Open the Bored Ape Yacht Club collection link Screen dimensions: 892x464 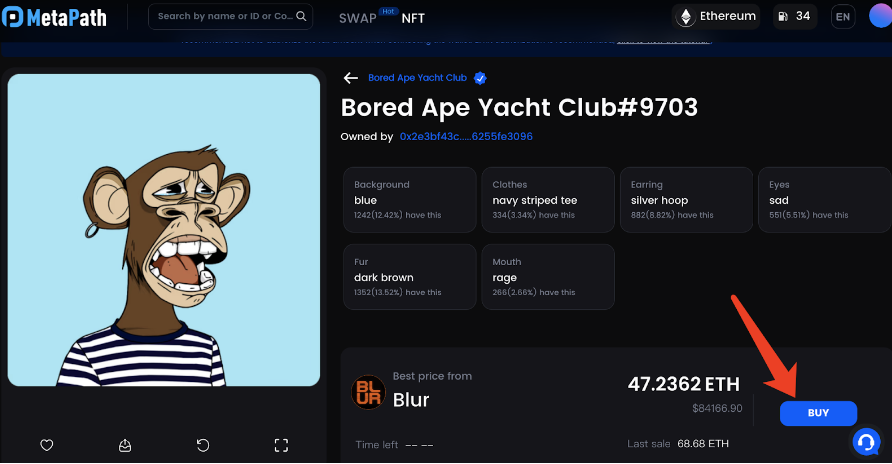click(x=419, y=78)
